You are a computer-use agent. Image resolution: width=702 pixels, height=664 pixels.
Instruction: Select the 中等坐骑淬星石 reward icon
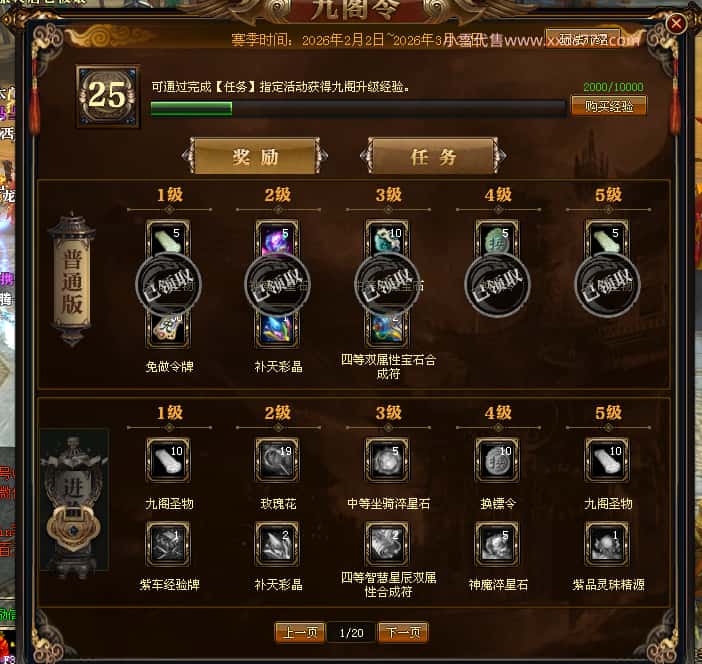[x=387, y=460]
